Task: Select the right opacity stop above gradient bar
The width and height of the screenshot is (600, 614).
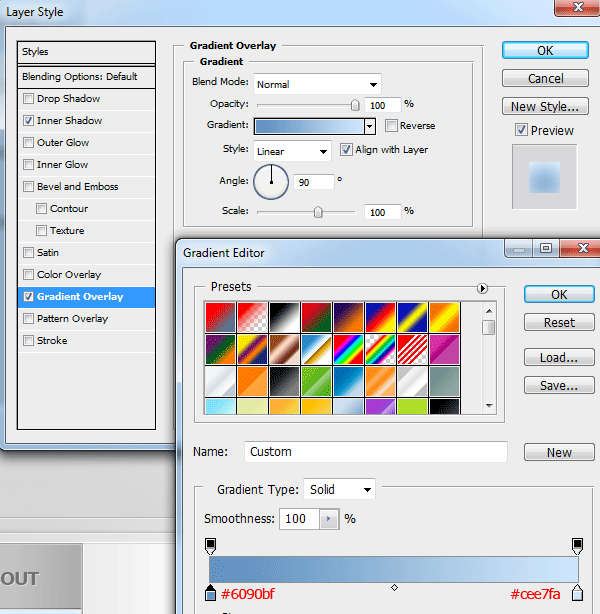Action: coord(577,546)
